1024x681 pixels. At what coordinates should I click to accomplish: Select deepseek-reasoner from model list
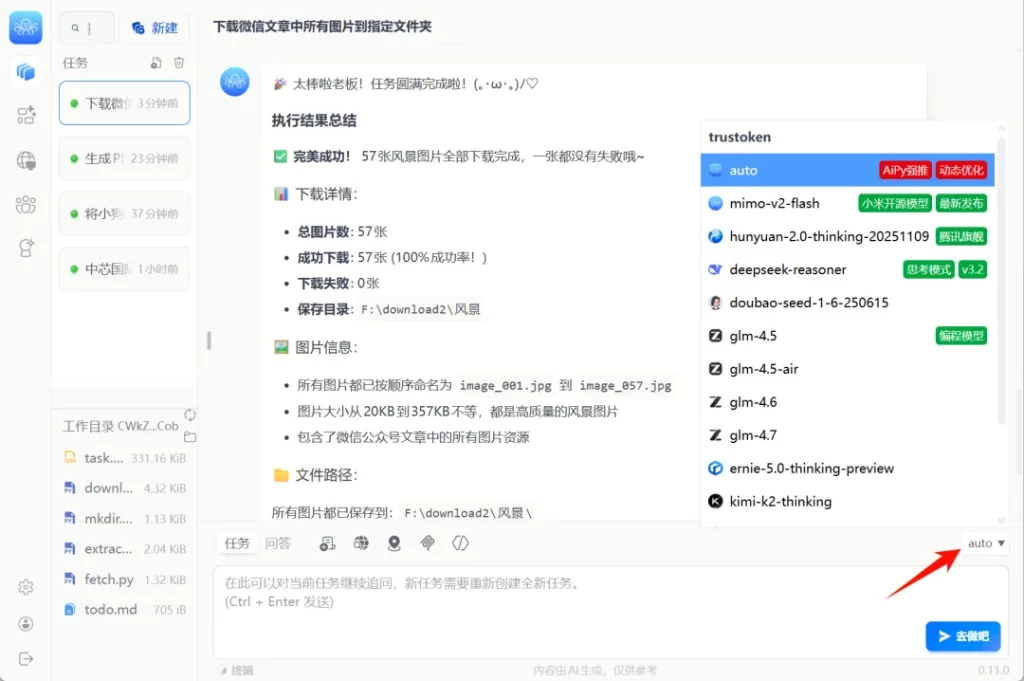[788, 269]
